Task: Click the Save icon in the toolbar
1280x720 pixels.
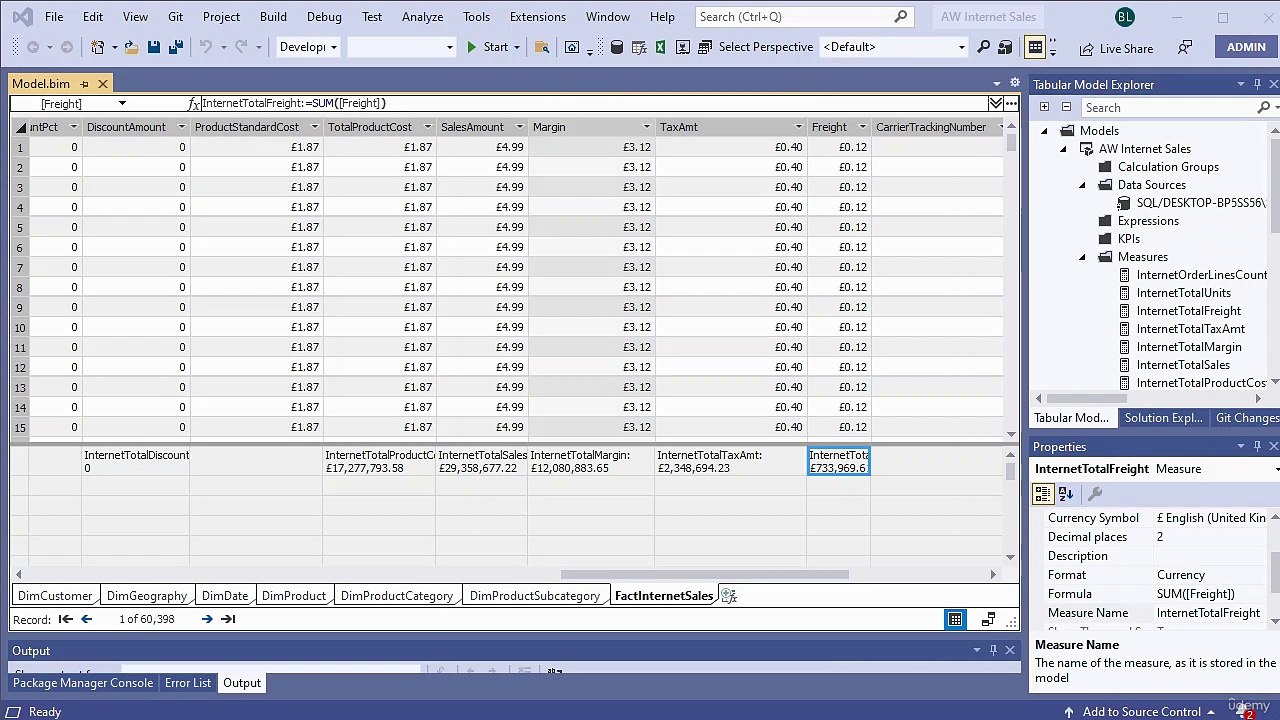Action: pyautogui.click(x=153, y=47)
